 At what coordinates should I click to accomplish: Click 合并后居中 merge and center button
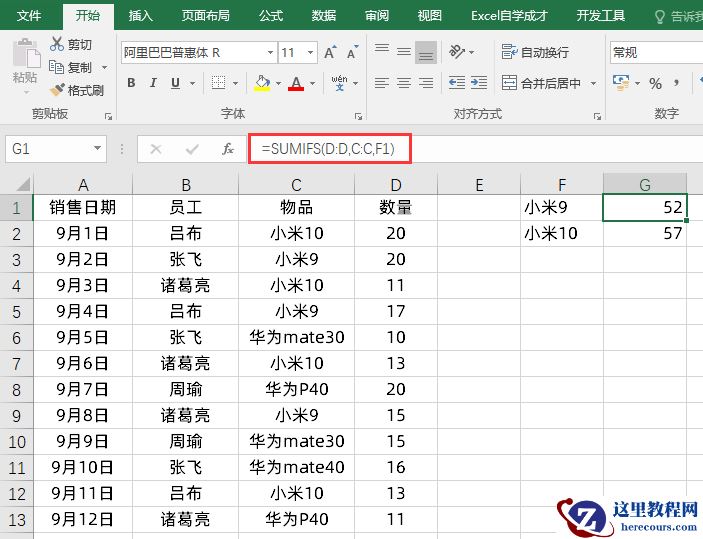click(541, 83)
